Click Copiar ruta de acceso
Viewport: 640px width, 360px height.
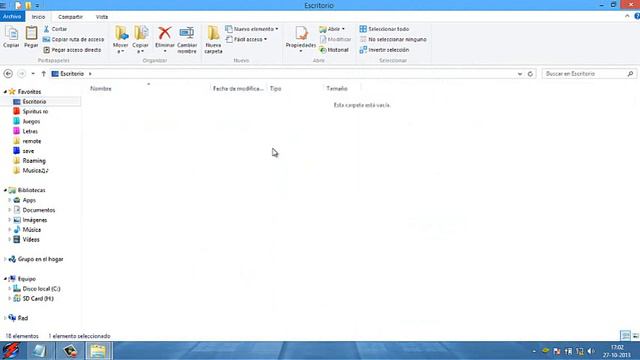pyautogui.click(x=73, y=40)
